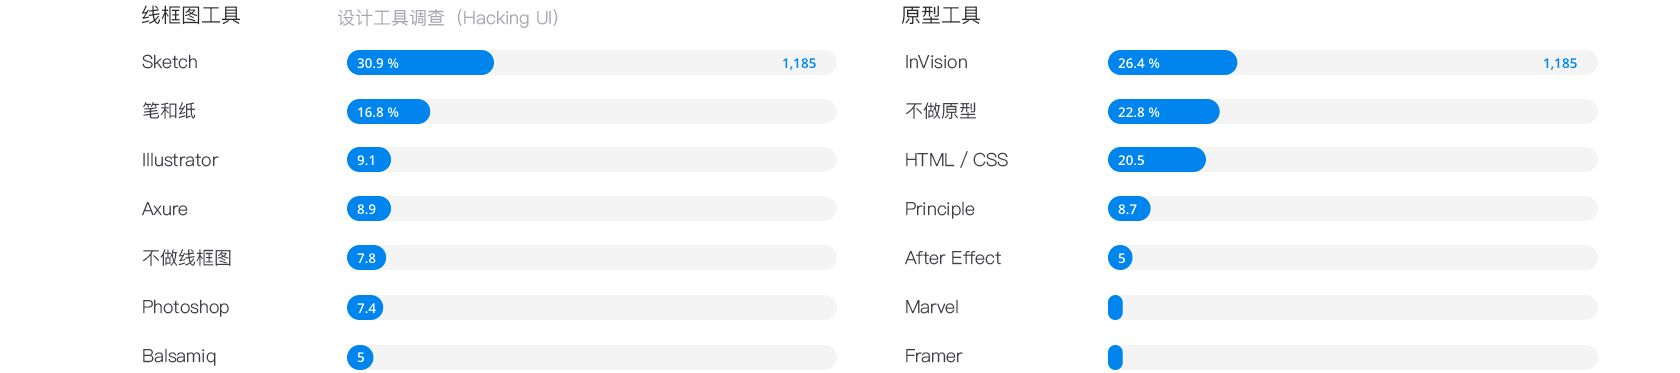Click the 1,185 count on InVision row
The image size is (1680, 373).
click(x=1560, y=63)
